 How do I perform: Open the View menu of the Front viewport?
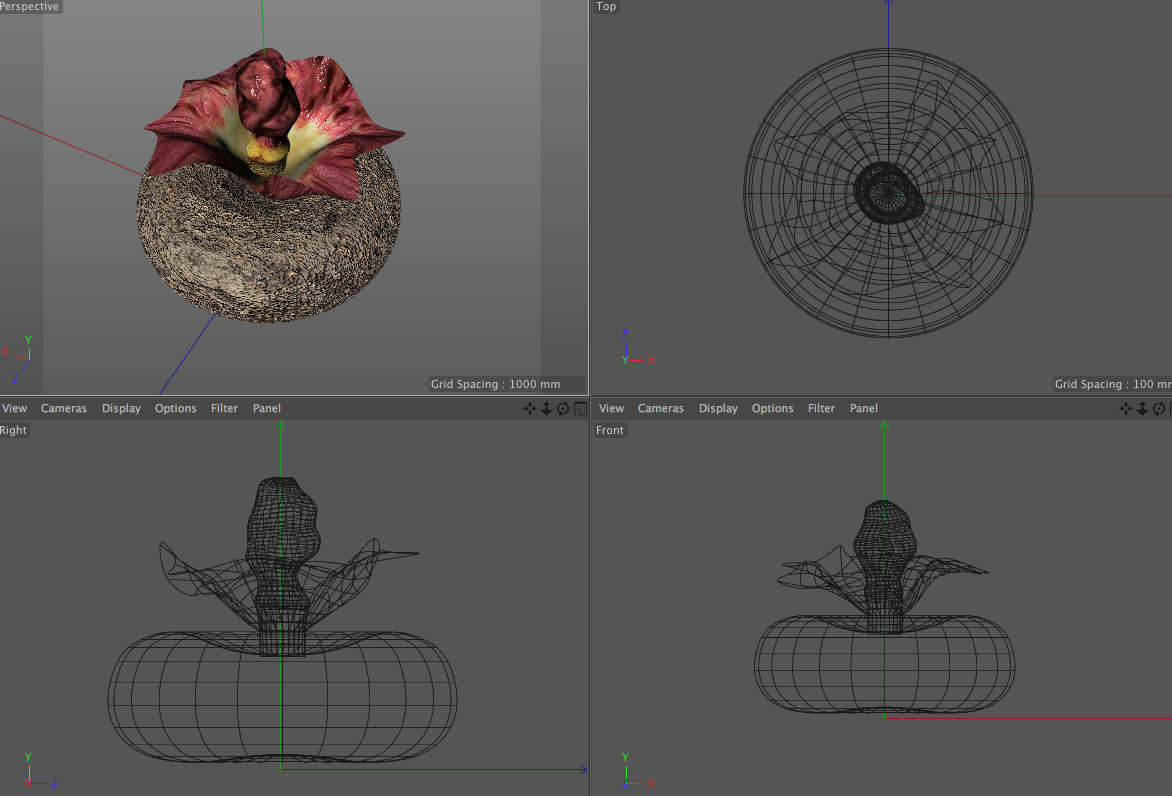(x=612, y=408)
